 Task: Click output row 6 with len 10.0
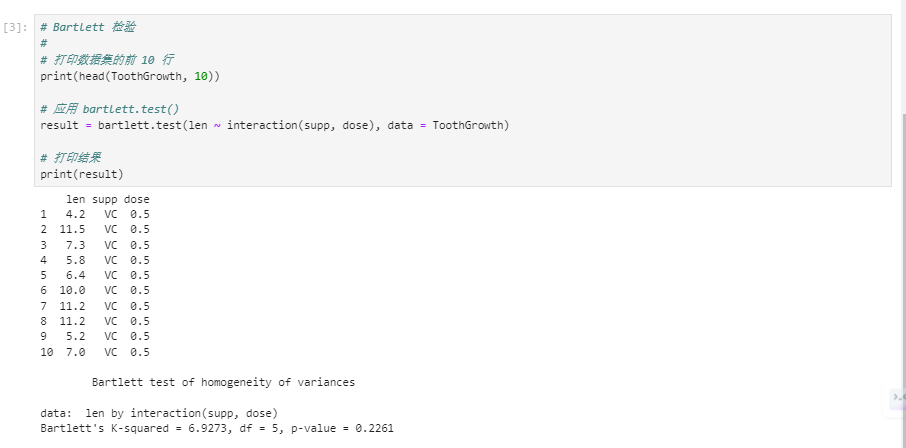pos(95,290)
